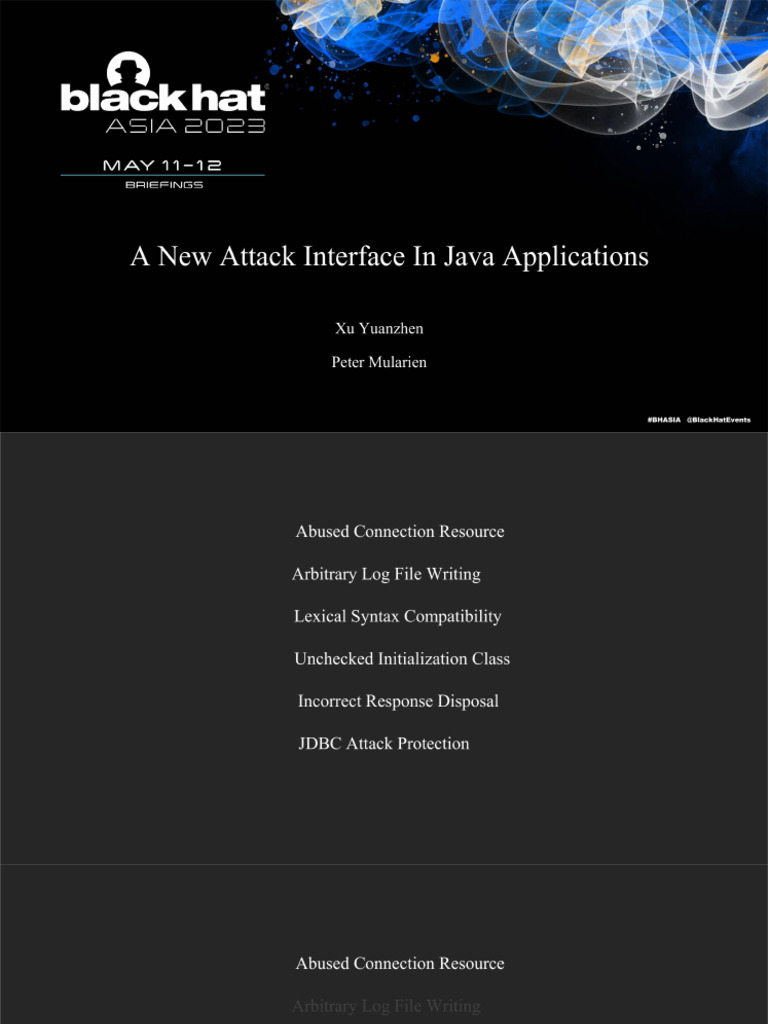Click the dimmed 'Arbitrary Log File Writing' on third slide
The image size is (768, 1024).
(x=386, y=1006)
